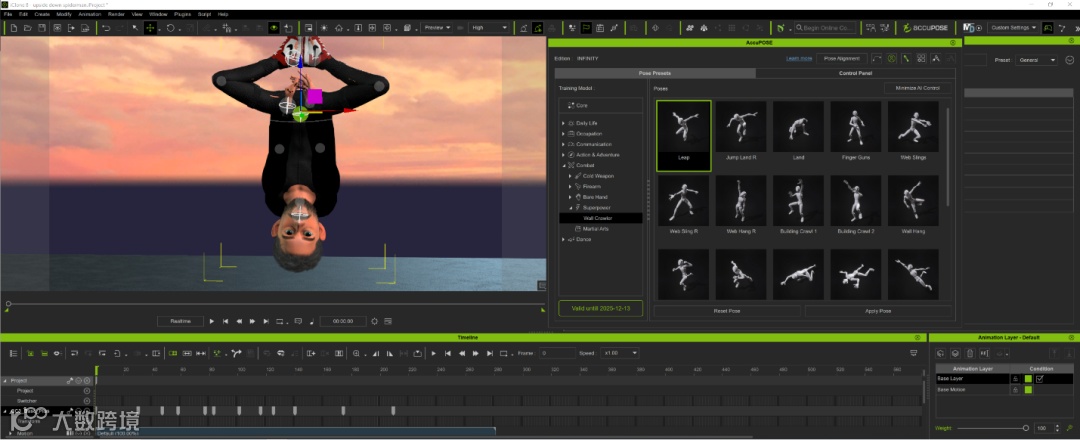Click the Reset Pose button

click(727, 311)
